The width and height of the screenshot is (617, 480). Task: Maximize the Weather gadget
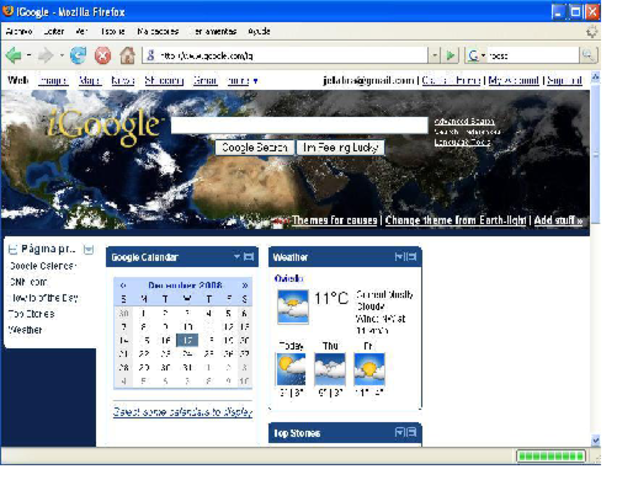coord(412,257)
